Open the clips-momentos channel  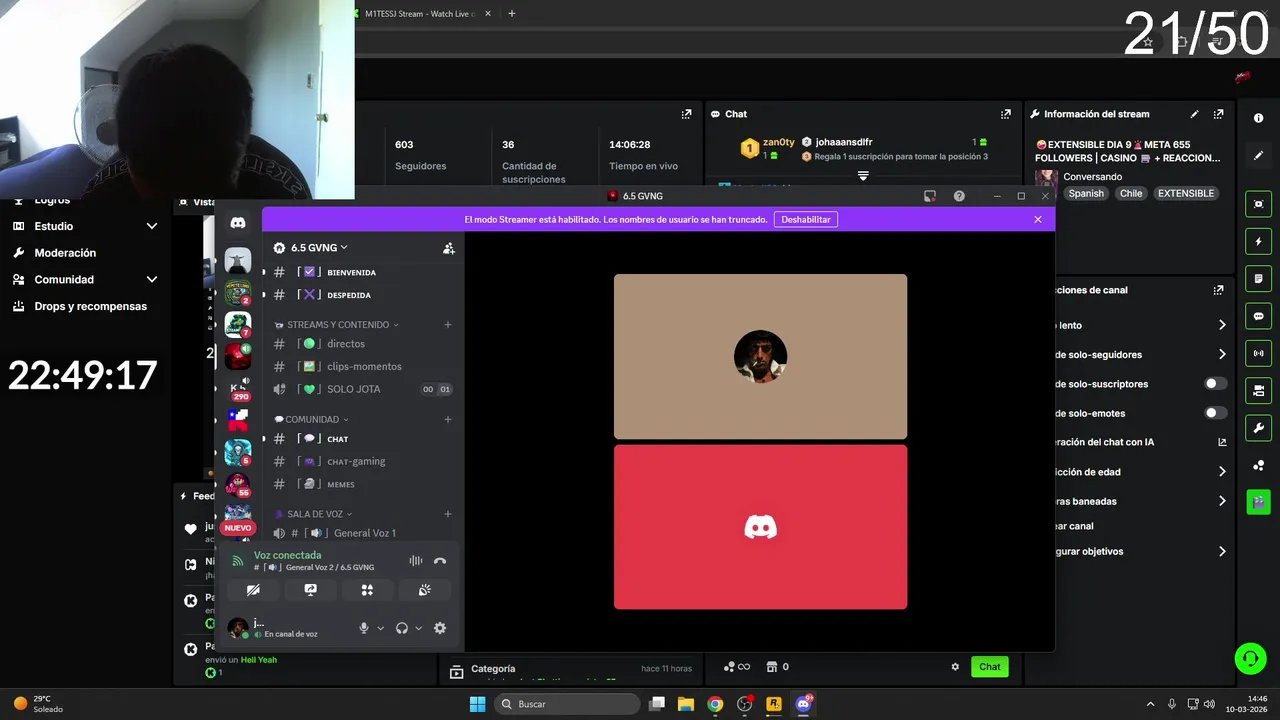pos(362,366)
